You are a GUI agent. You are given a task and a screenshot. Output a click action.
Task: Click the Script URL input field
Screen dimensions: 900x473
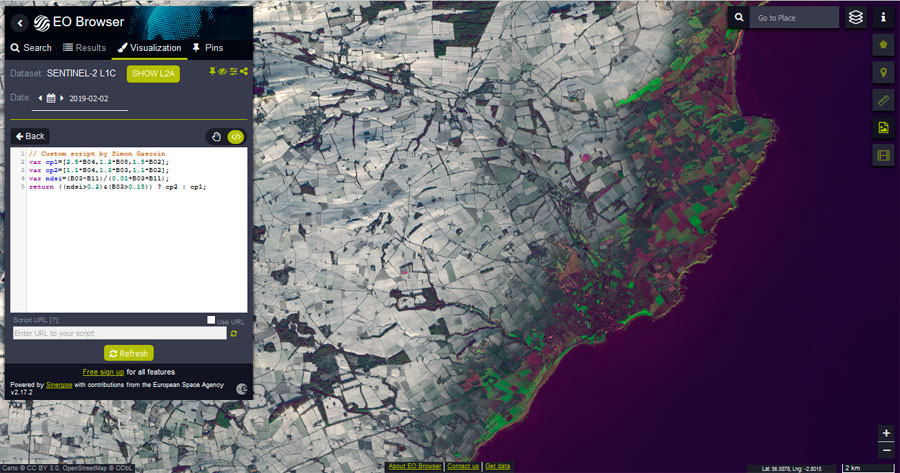click(x=119, y=333)
